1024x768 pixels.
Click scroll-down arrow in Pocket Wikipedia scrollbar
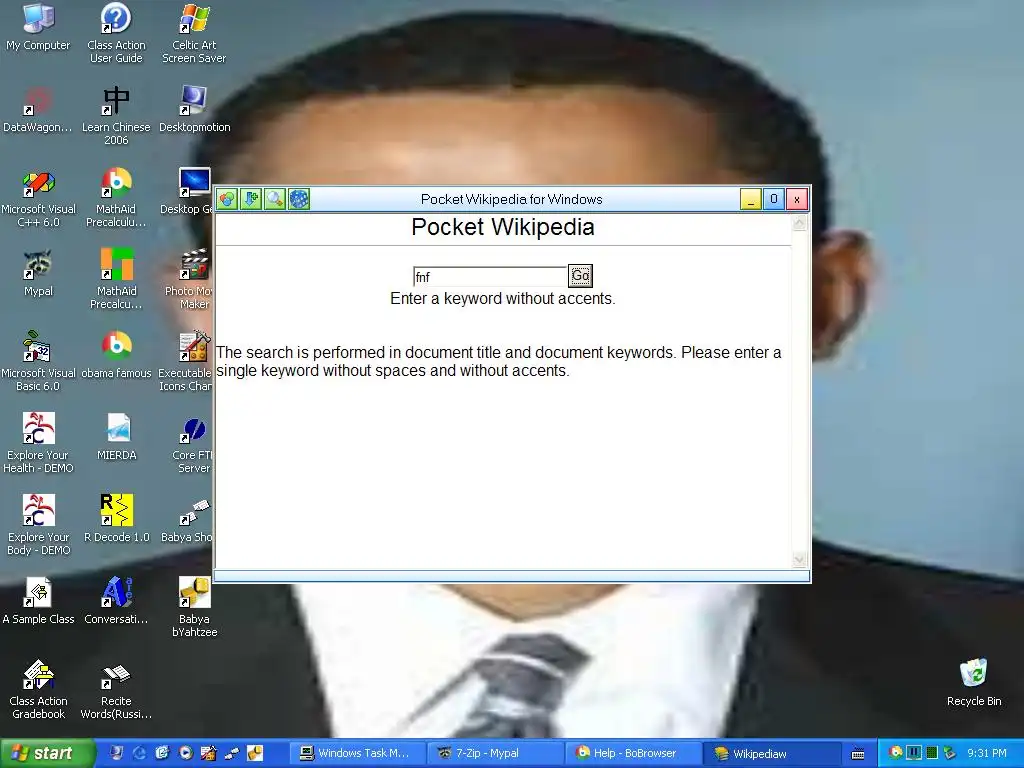(x=799, y=560)
